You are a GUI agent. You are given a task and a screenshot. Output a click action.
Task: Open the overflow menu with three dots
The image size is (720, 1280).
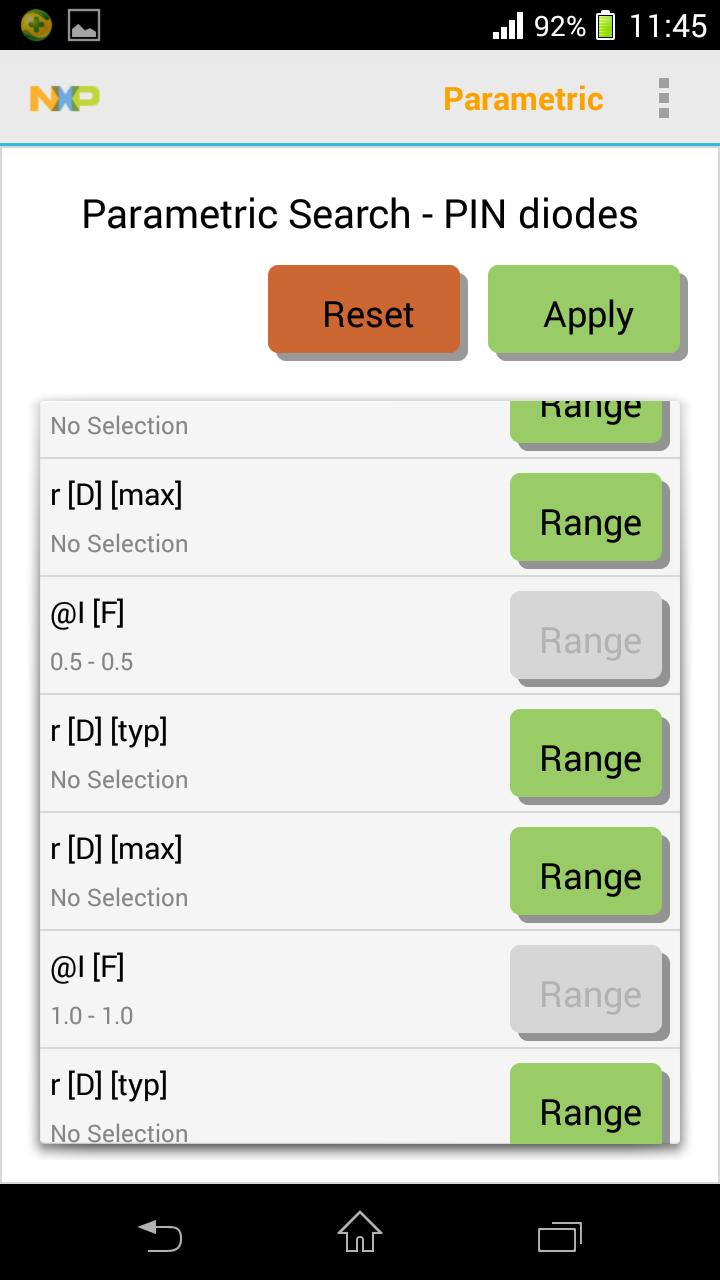tap(663, 98)
